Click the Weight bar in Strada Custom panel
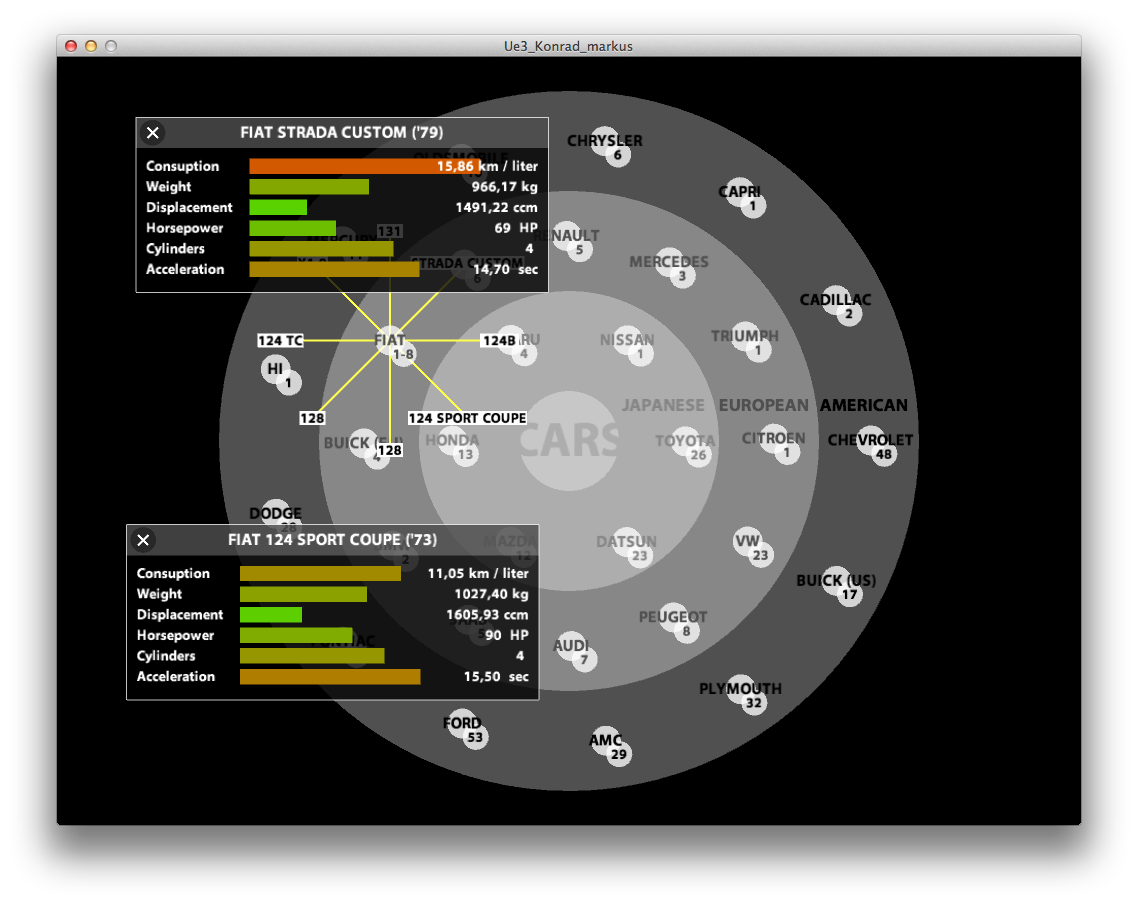1138x904 pixels. [x=309, y=186]
